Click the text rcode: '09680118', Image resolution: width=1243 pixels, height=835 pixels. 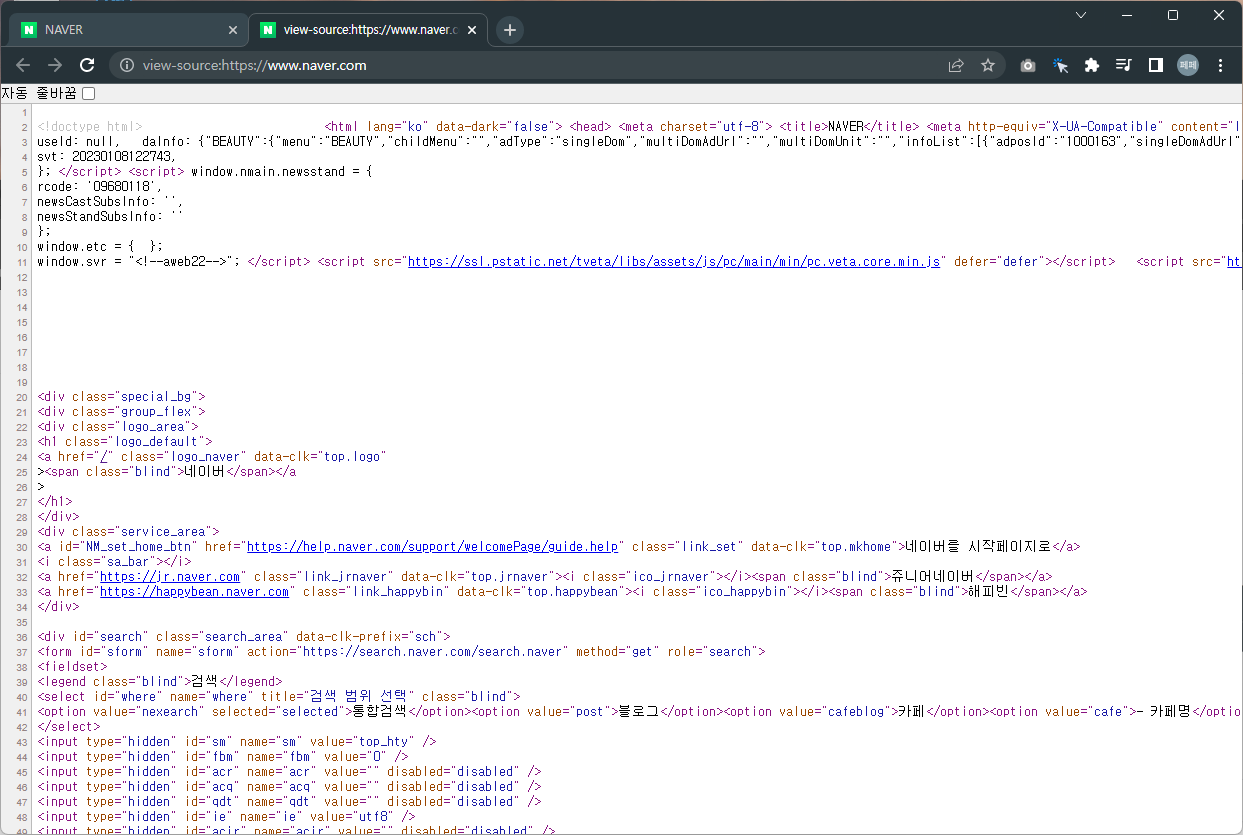[x=99, y=187]
